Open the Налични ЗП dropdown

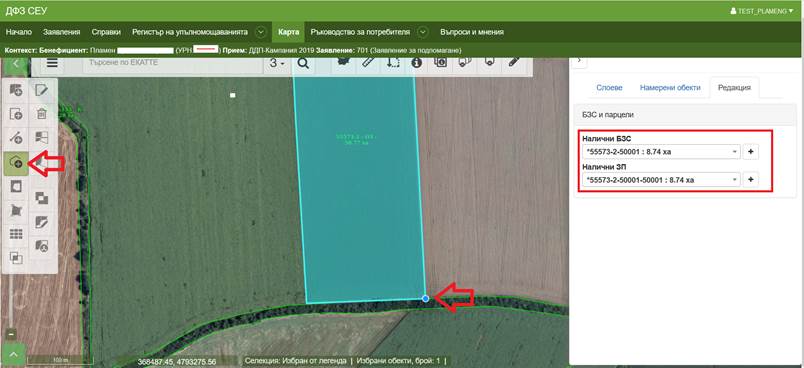[661, 180]
